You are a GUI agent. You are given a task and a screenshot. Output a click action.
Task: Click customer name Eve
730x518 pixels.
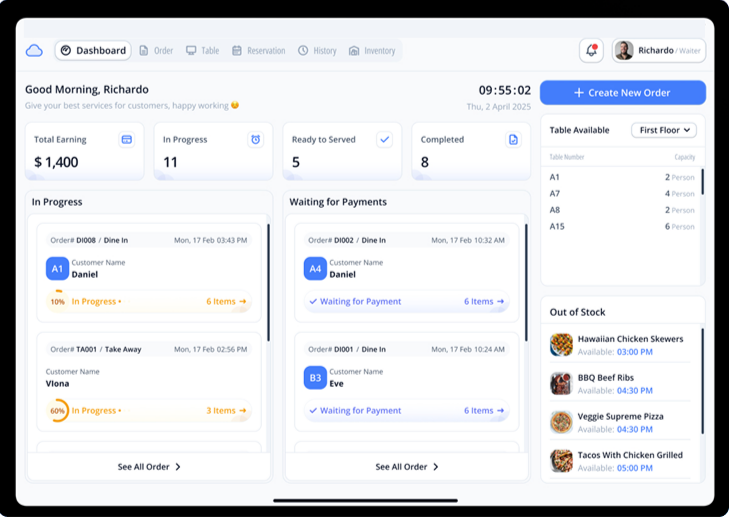[x=336, y=383]
